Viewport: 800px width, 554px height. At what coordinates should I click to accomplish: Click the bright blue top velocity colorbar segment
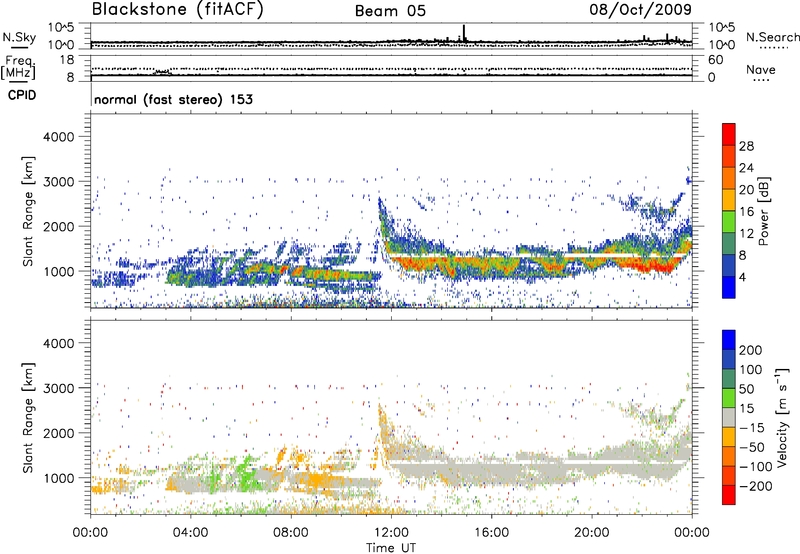[x=729, y=340]
